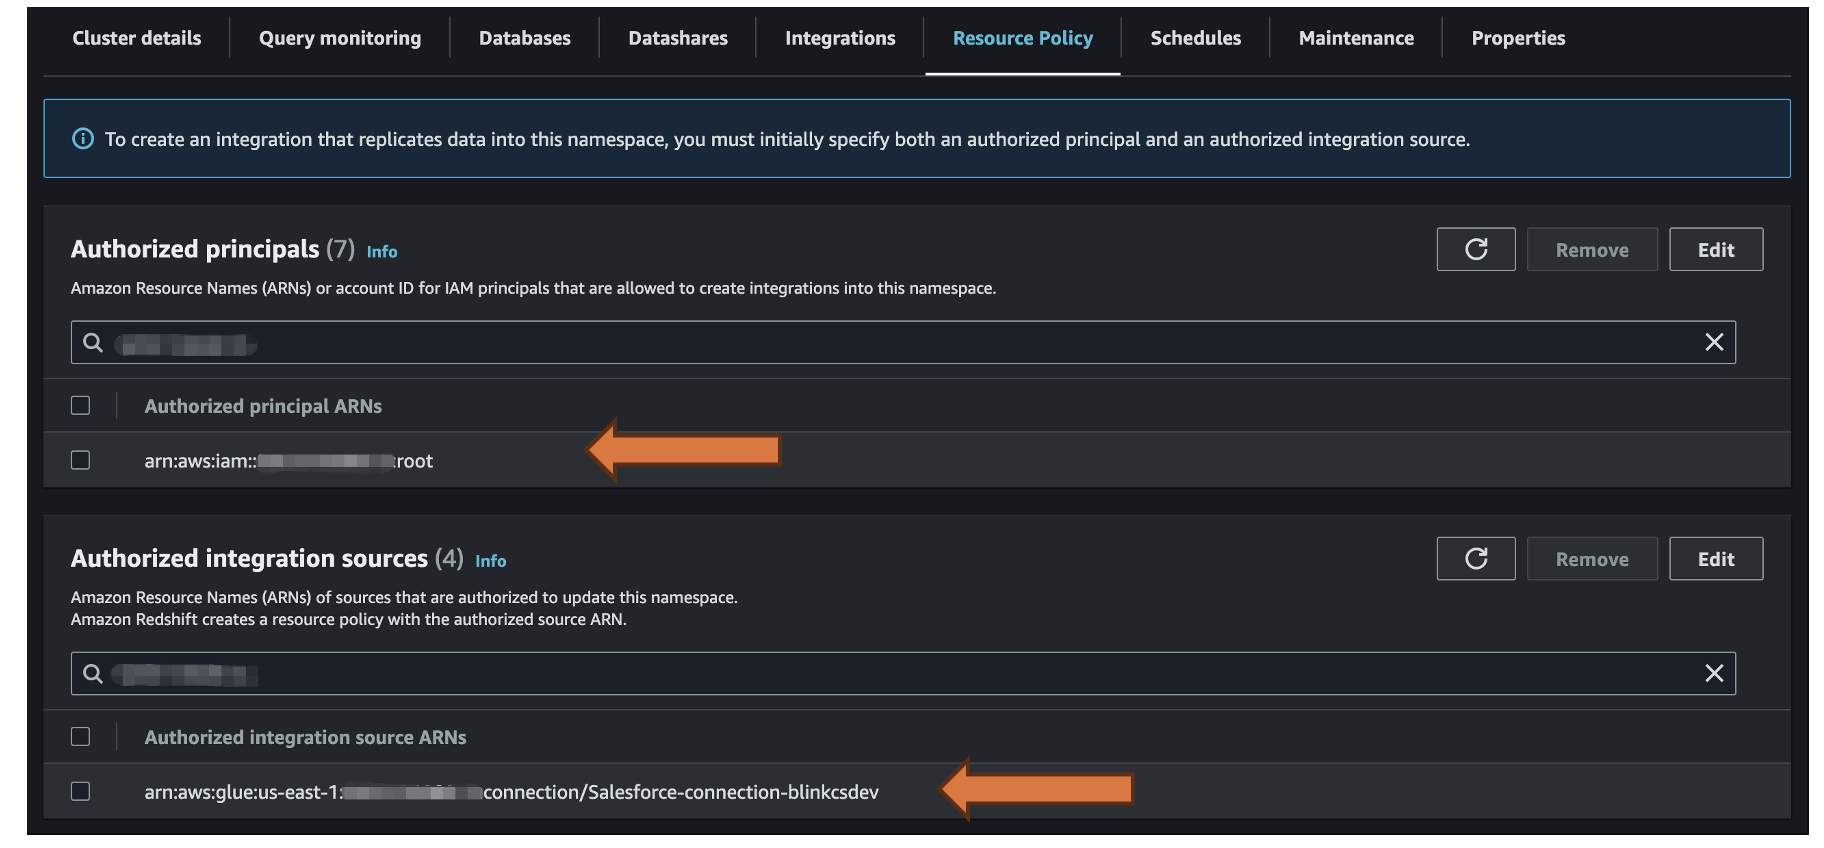Click the search icon in integration sources filter
Screen dimensions: 1824x848
click(x=93, y=674)
